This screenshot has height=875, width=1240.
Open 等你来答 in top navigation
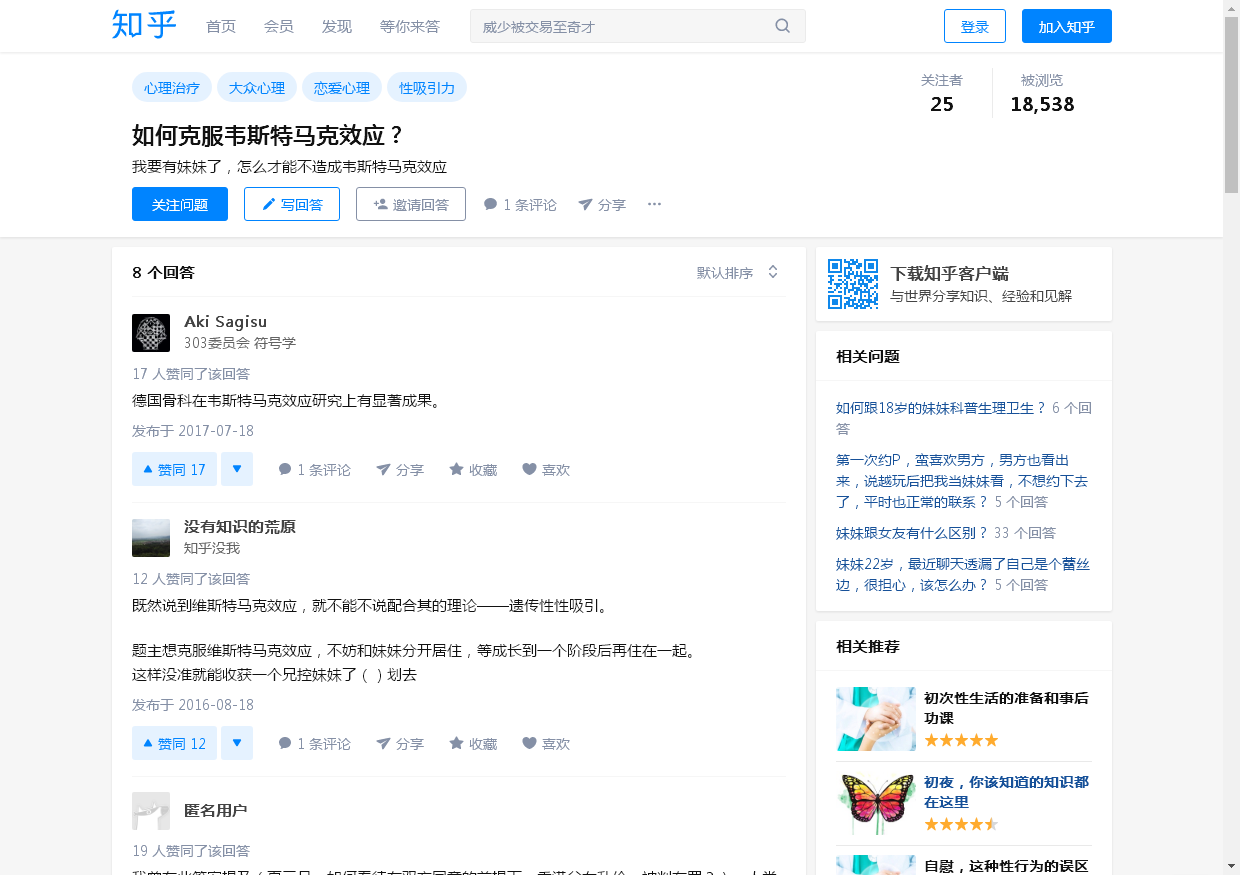pyautogui.click(x=410, y=26)
